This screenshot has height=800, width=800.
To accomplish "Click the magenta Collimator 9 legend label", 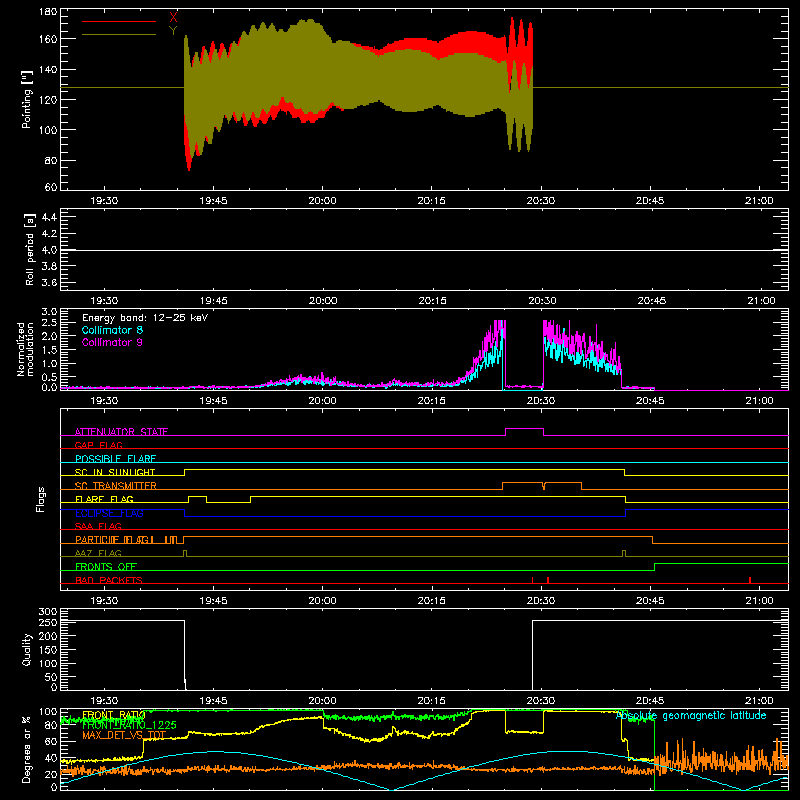I will 112,342.
